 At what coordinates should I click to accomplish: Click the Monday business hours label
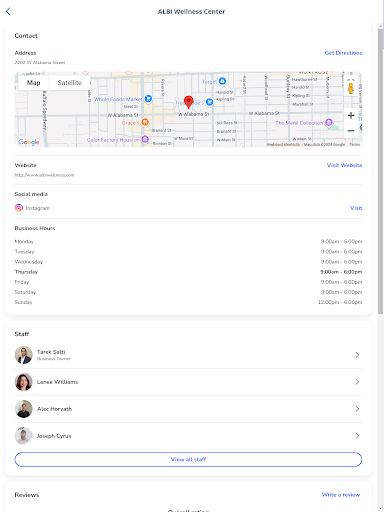coord(24,241)
